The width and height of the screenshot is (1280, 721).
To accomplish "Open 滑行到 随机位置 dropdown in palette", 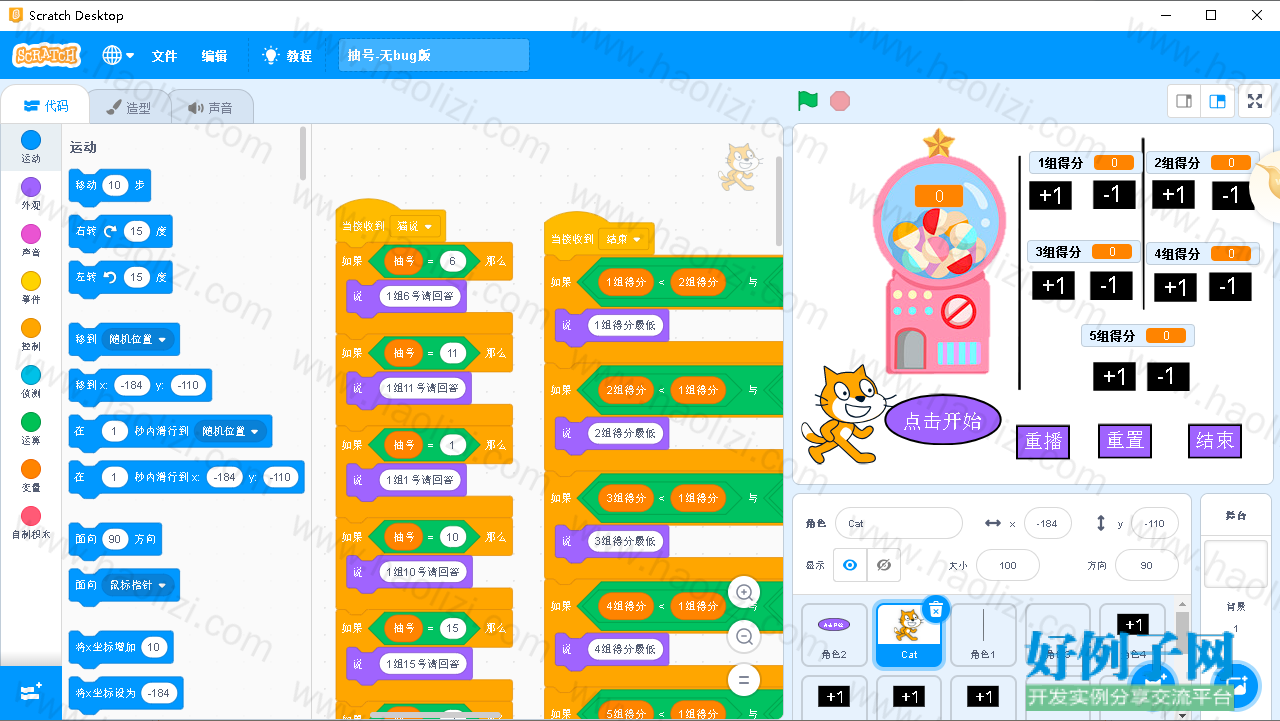I will point(230,431).
